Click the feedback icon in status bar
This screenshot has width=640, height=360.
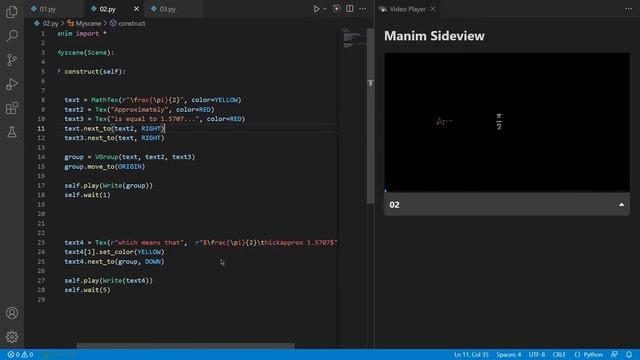click(x=614, y=355)
